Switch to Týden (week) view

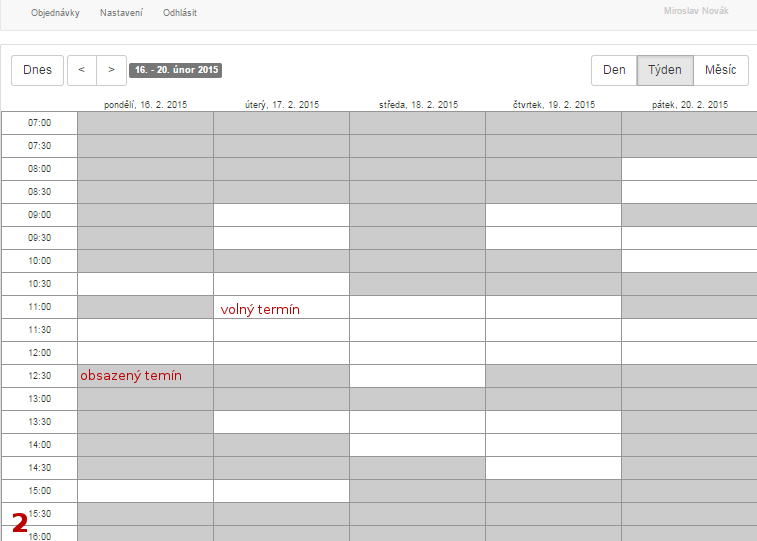(664, 70)
